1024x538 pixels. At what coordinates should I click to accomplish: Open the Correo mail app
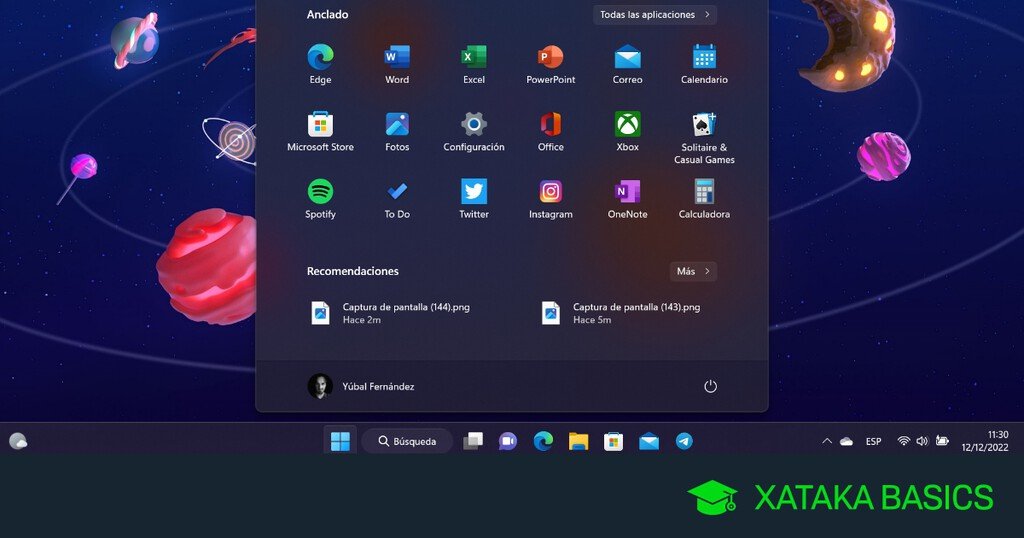[x=628, y=65]
